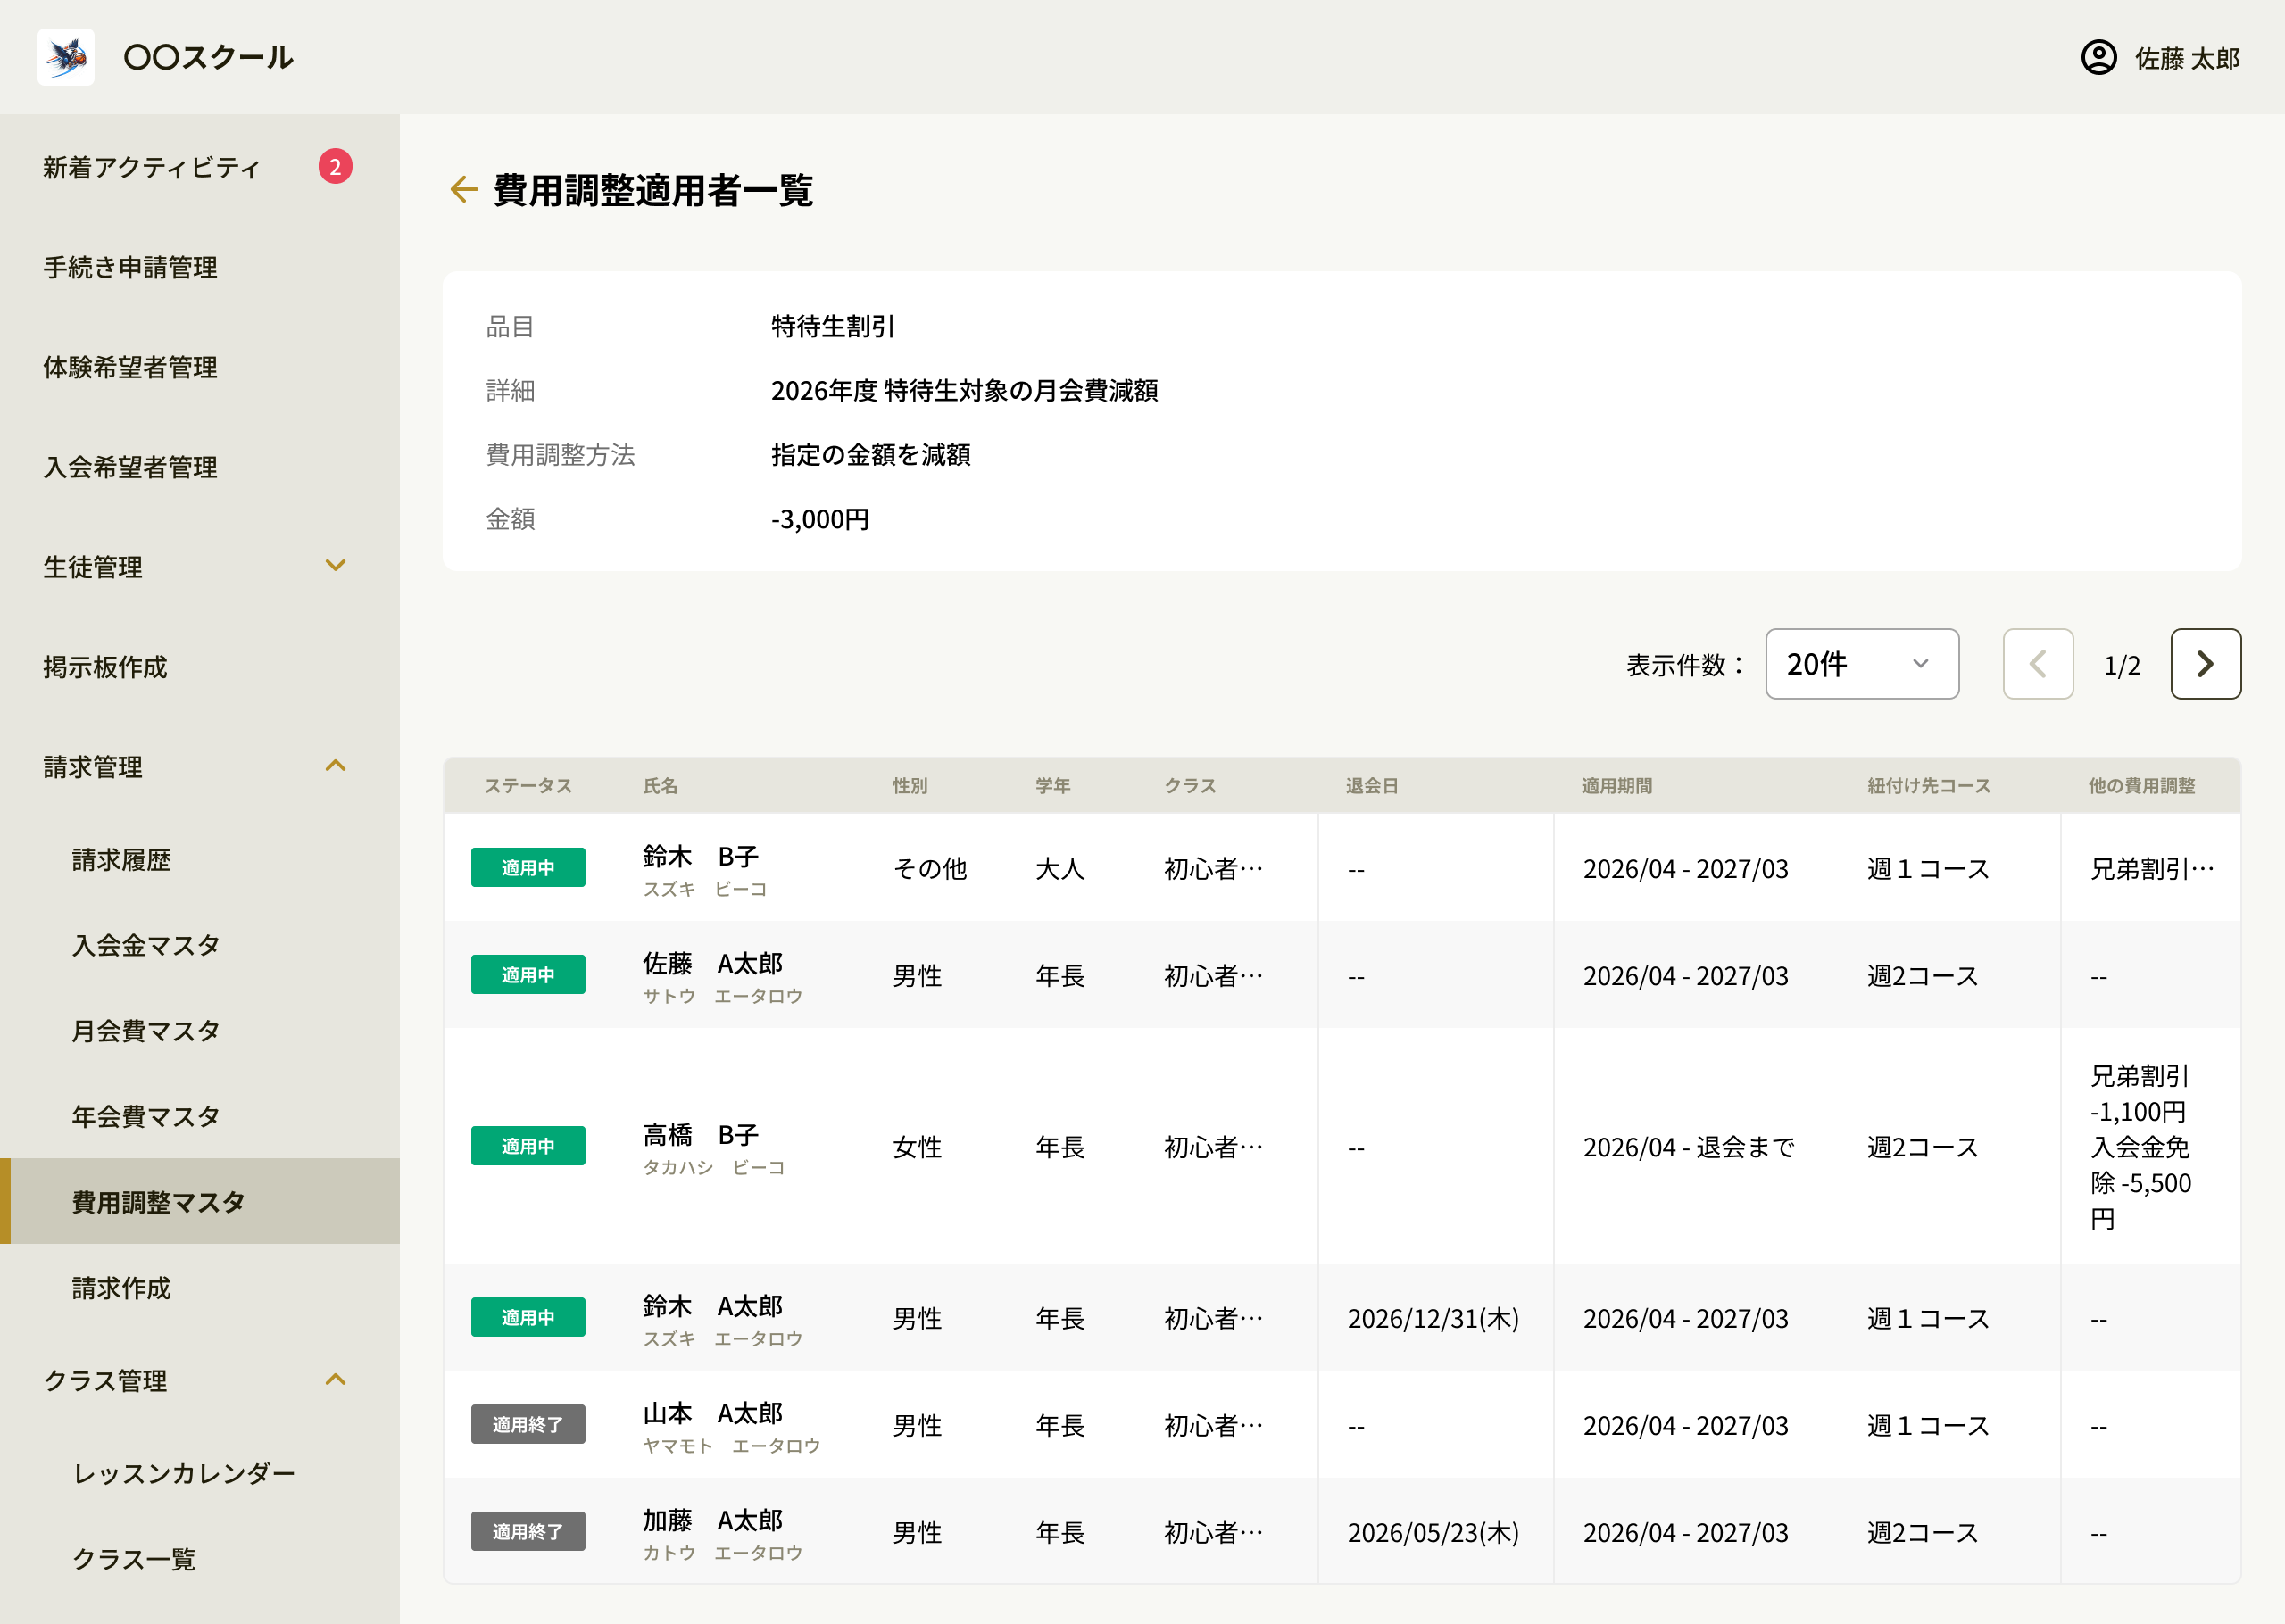Go to previous page with left chevron

(2037, 664)
